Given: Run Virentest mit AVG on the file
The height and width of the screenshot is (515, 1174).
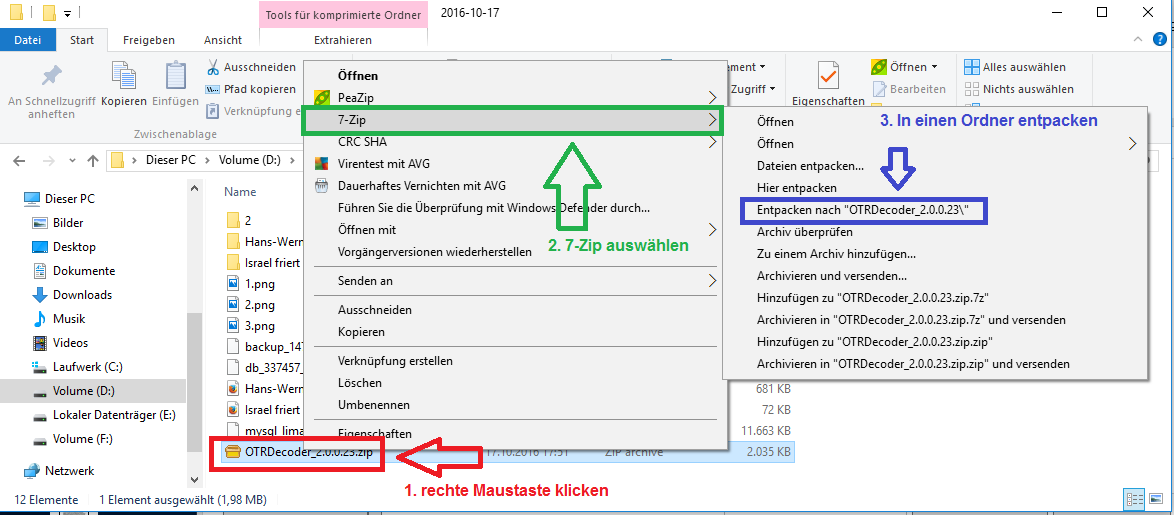Looking at the screenshot, I should [384, 164].
